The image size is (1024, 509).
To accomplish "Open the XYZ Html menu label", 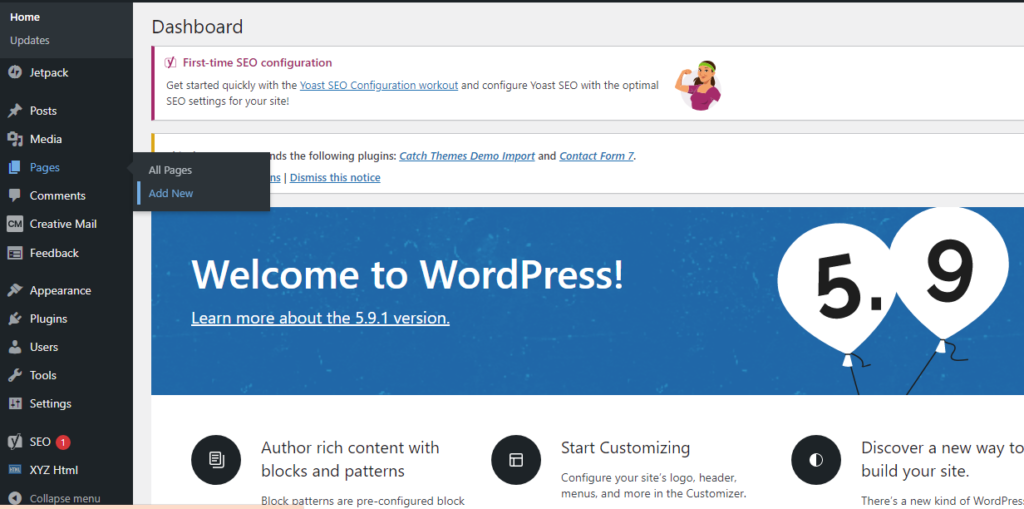I will pos(54,470).
